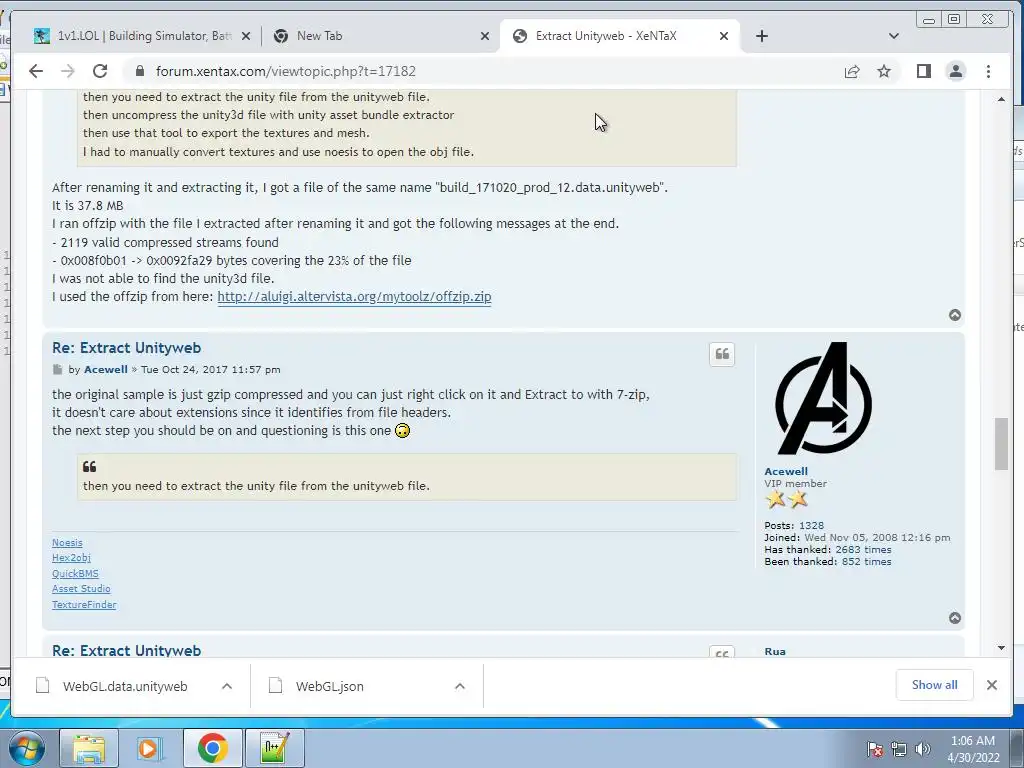Jump to top from Acewell's post

click(955, 618)
